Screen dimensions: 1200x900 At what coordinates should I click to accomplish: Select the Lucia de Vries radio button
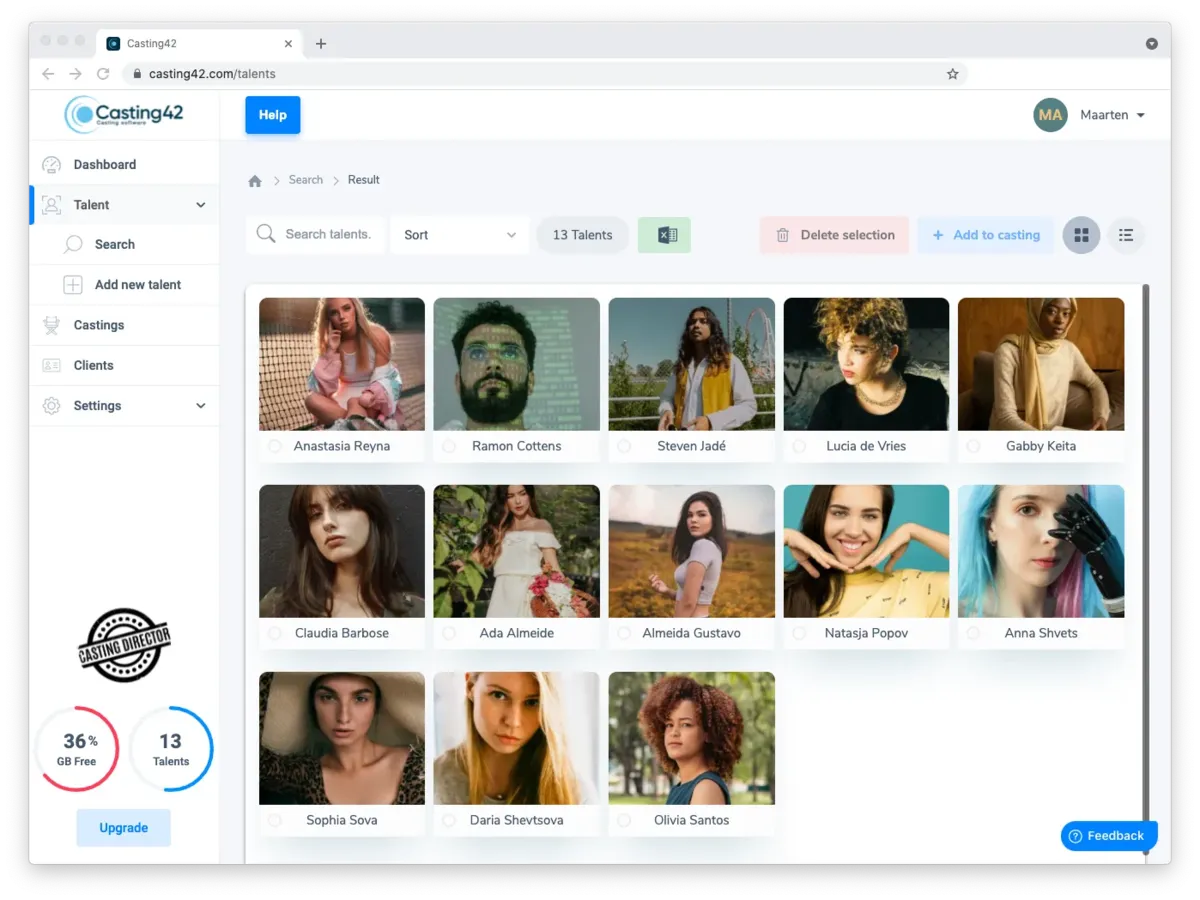[x=799, y=446]
